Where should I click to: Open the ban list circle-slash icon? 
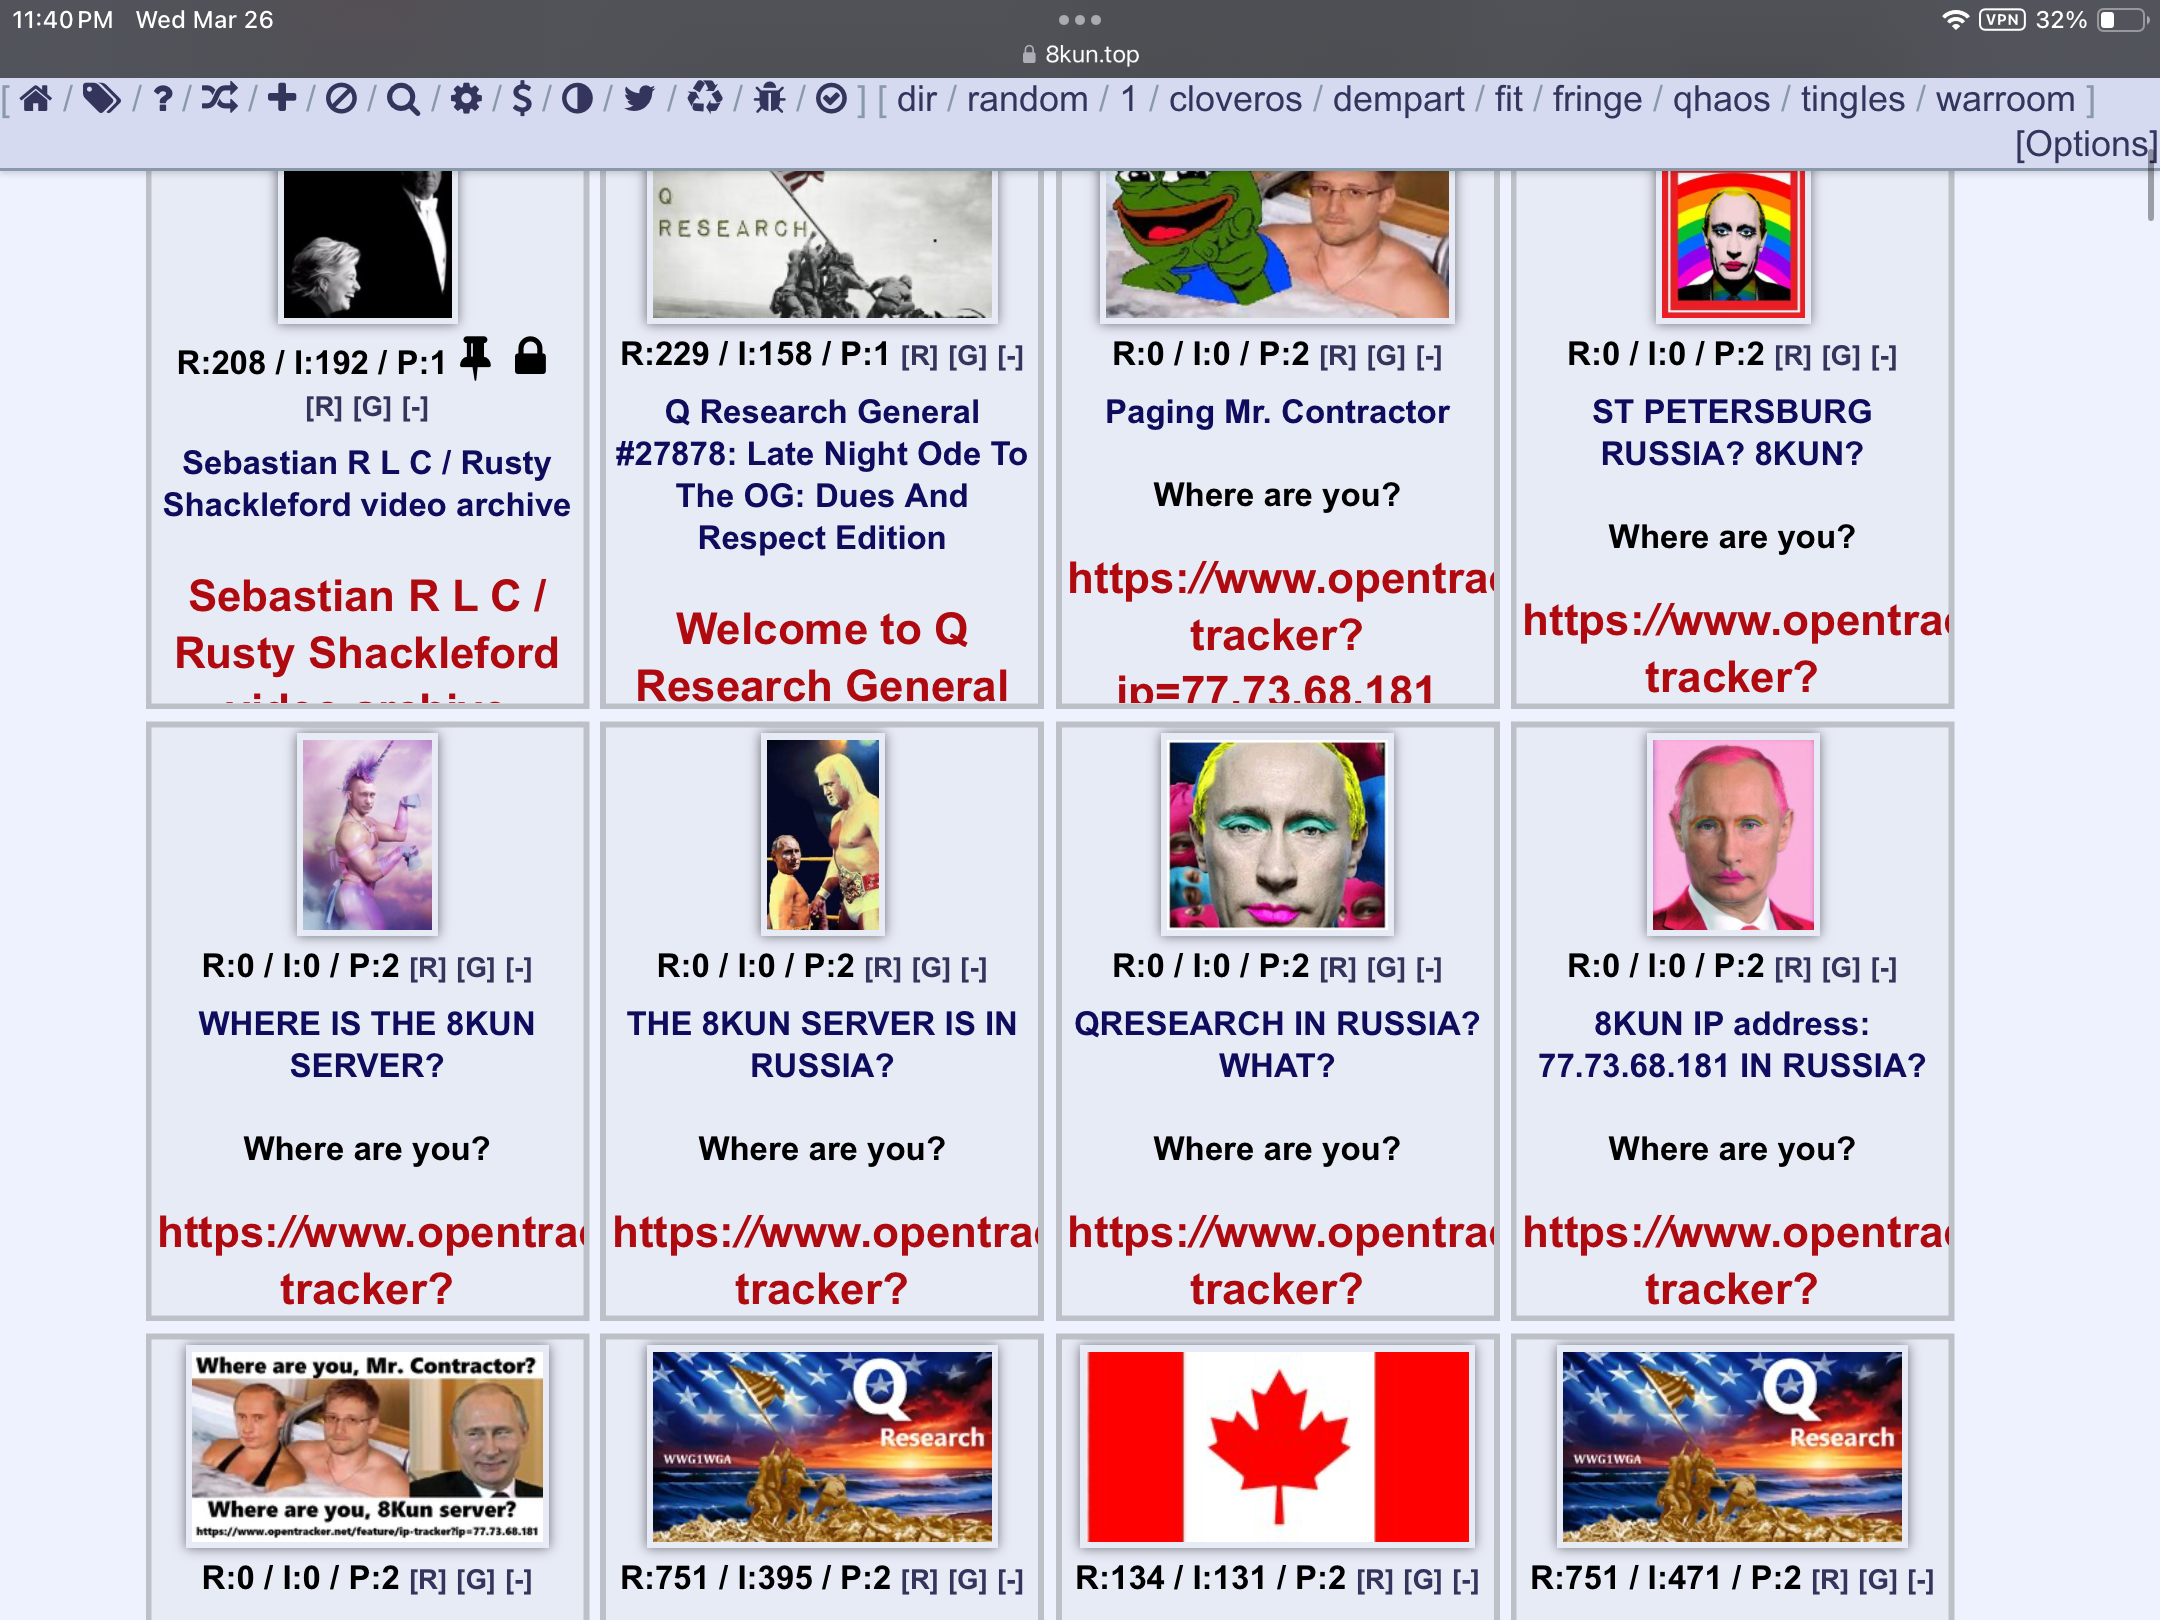coord(341,99)
